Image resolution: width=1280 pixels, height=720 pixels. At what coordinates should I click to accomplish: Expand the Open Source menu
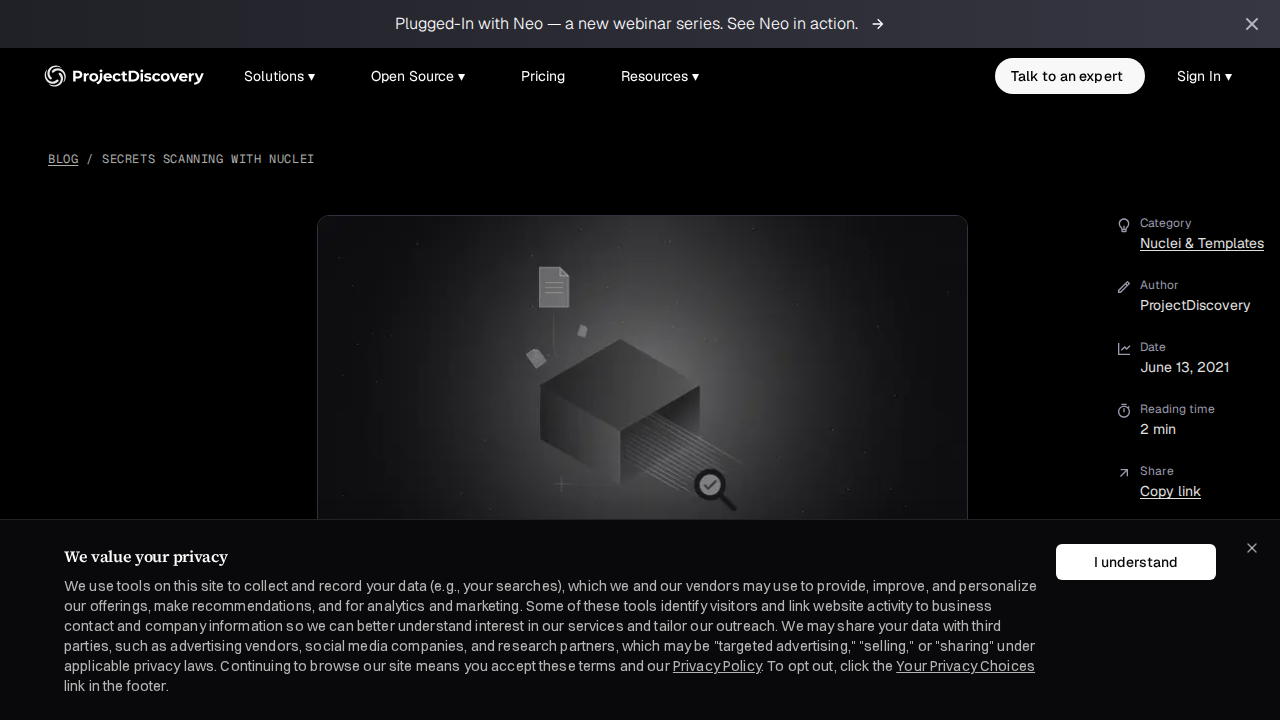click(x=418, y=76)
